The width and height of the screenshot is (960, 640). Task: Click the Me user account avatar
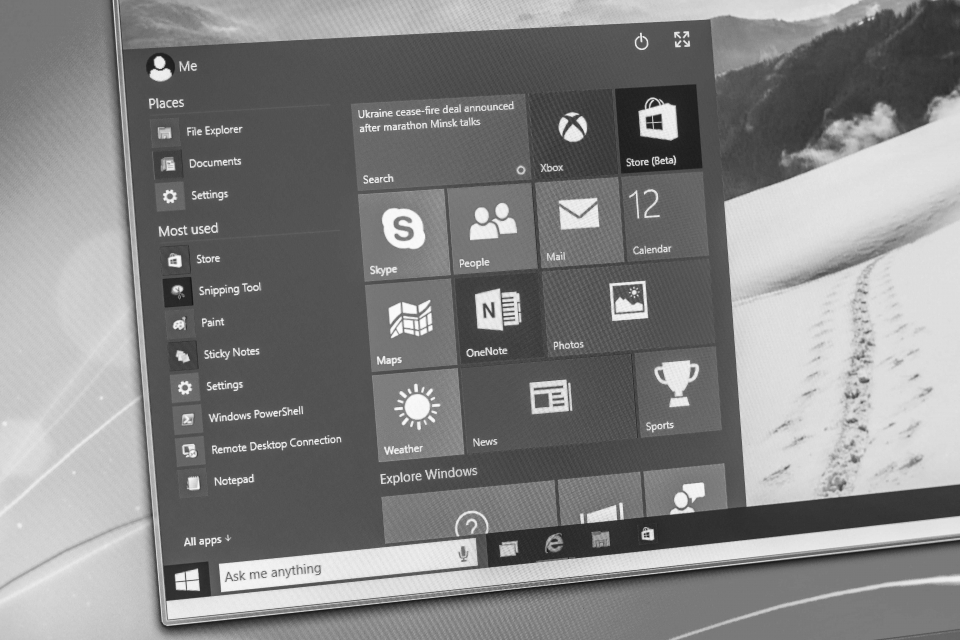pyautogui.click(x=160, y=67)
